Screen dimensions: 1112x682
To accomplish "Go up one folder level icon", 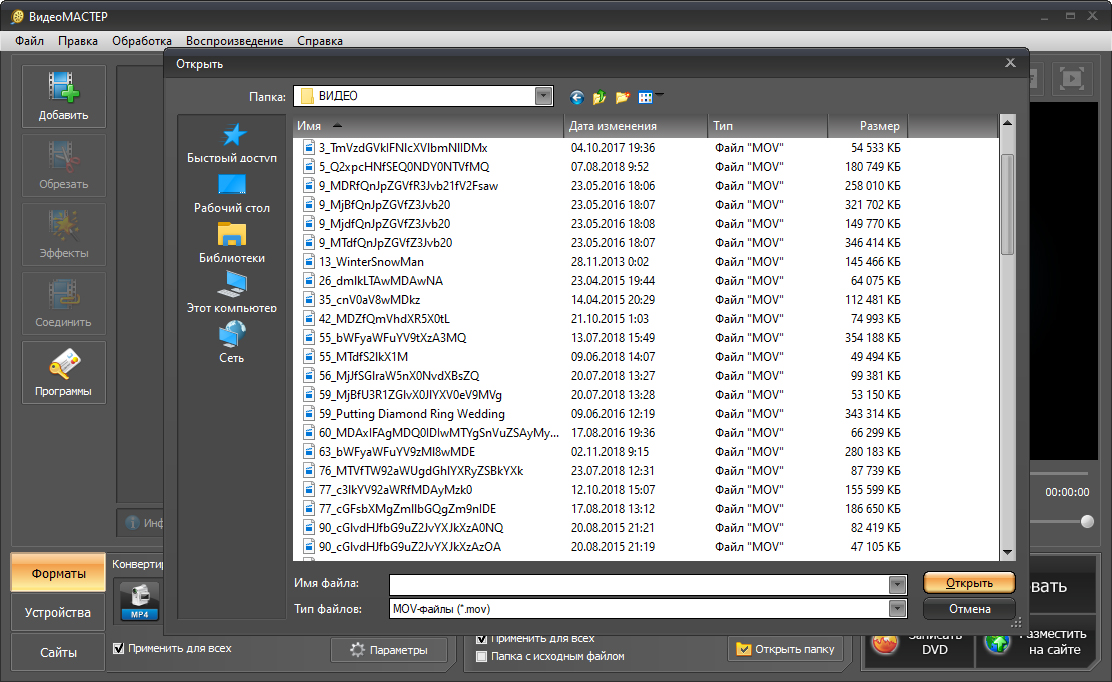I will coord(599,97).
